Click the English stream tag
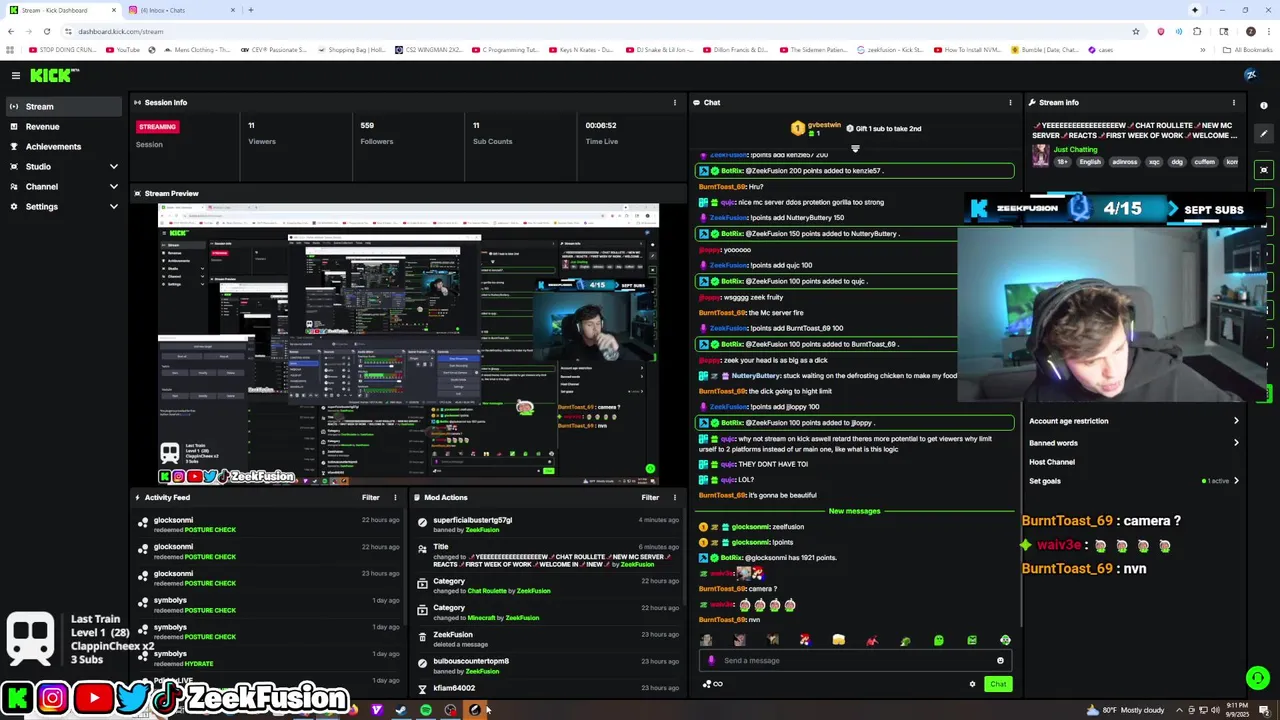This screenshot has height=720, width=1280. (1090, 162)
